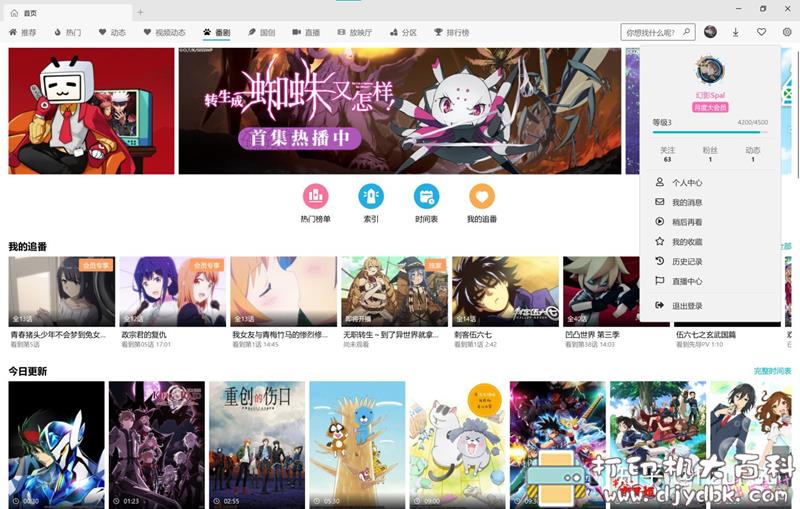Click the play icon for 稍后再看

660,221
